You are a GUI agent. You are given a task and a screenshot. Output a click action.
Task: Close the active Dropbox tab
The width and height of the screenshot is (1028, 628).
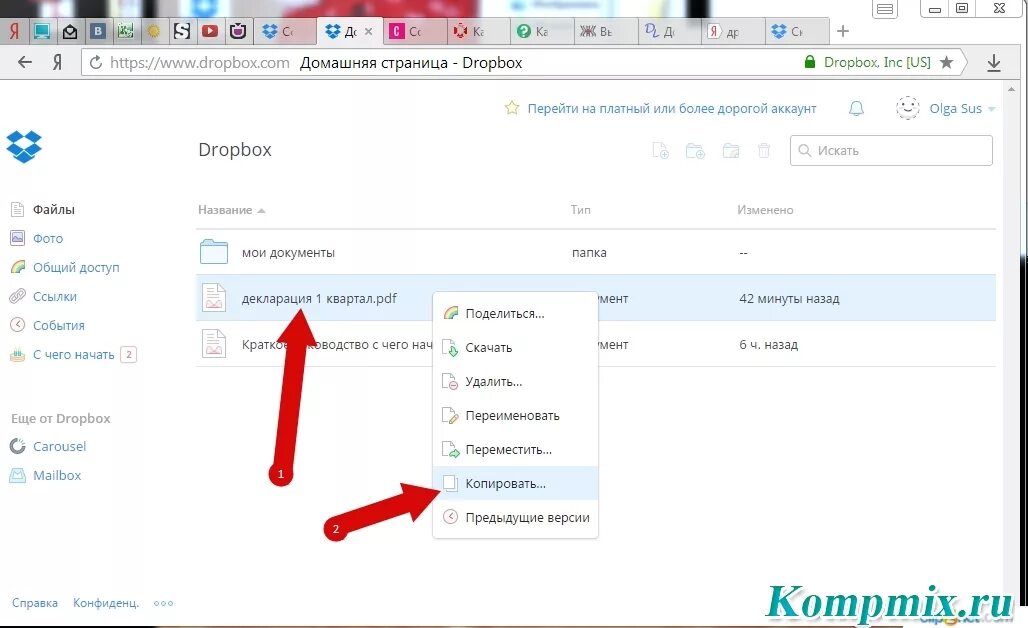(x=368, y=31)
